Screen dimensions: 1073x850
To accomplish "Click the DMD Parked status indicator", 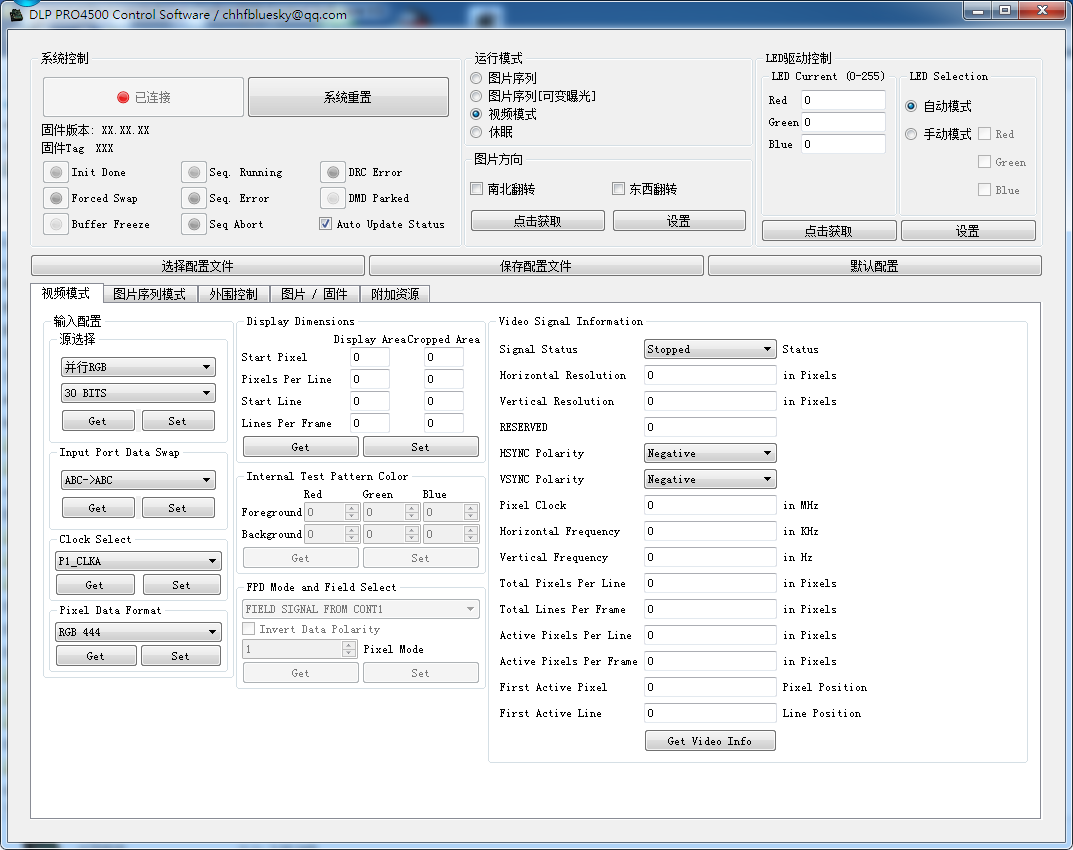I will (x=333, y=198).
